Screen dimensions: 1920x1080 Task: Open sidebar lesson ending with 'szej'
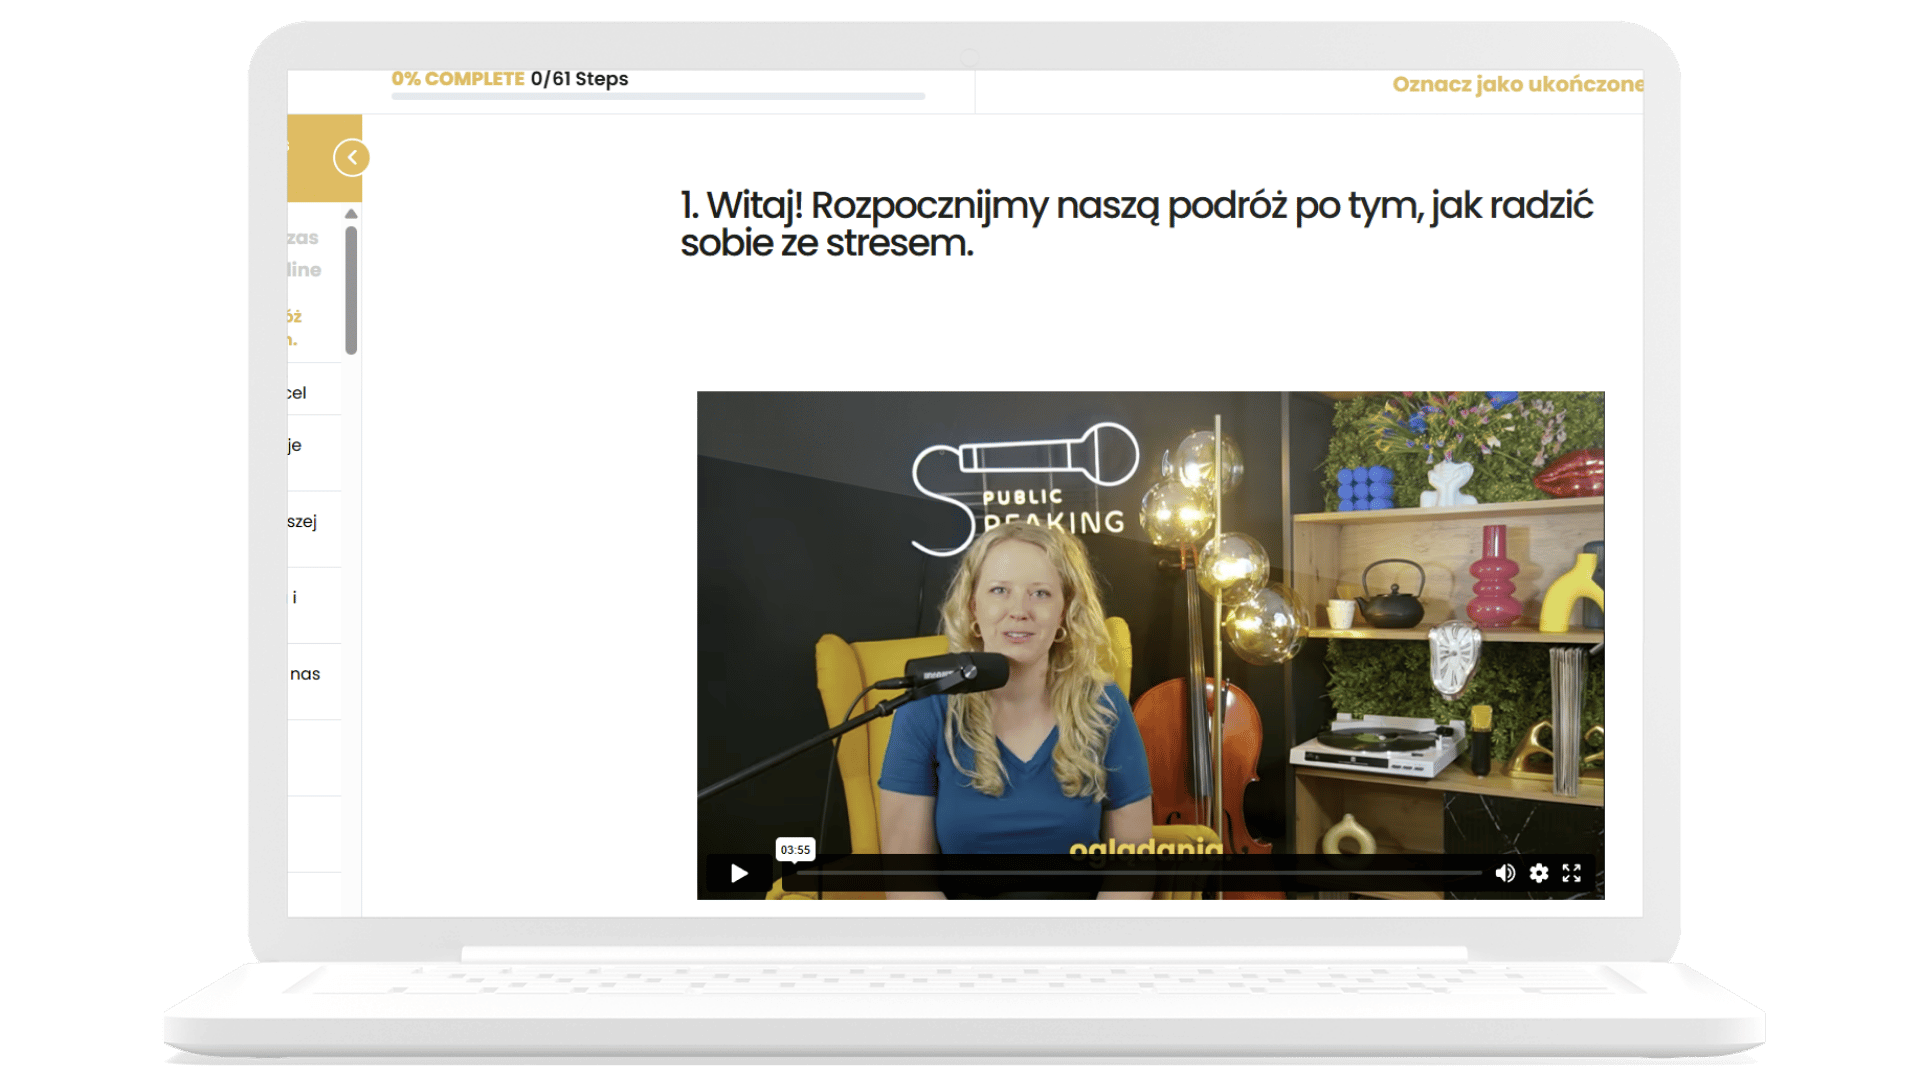(302, 522)
